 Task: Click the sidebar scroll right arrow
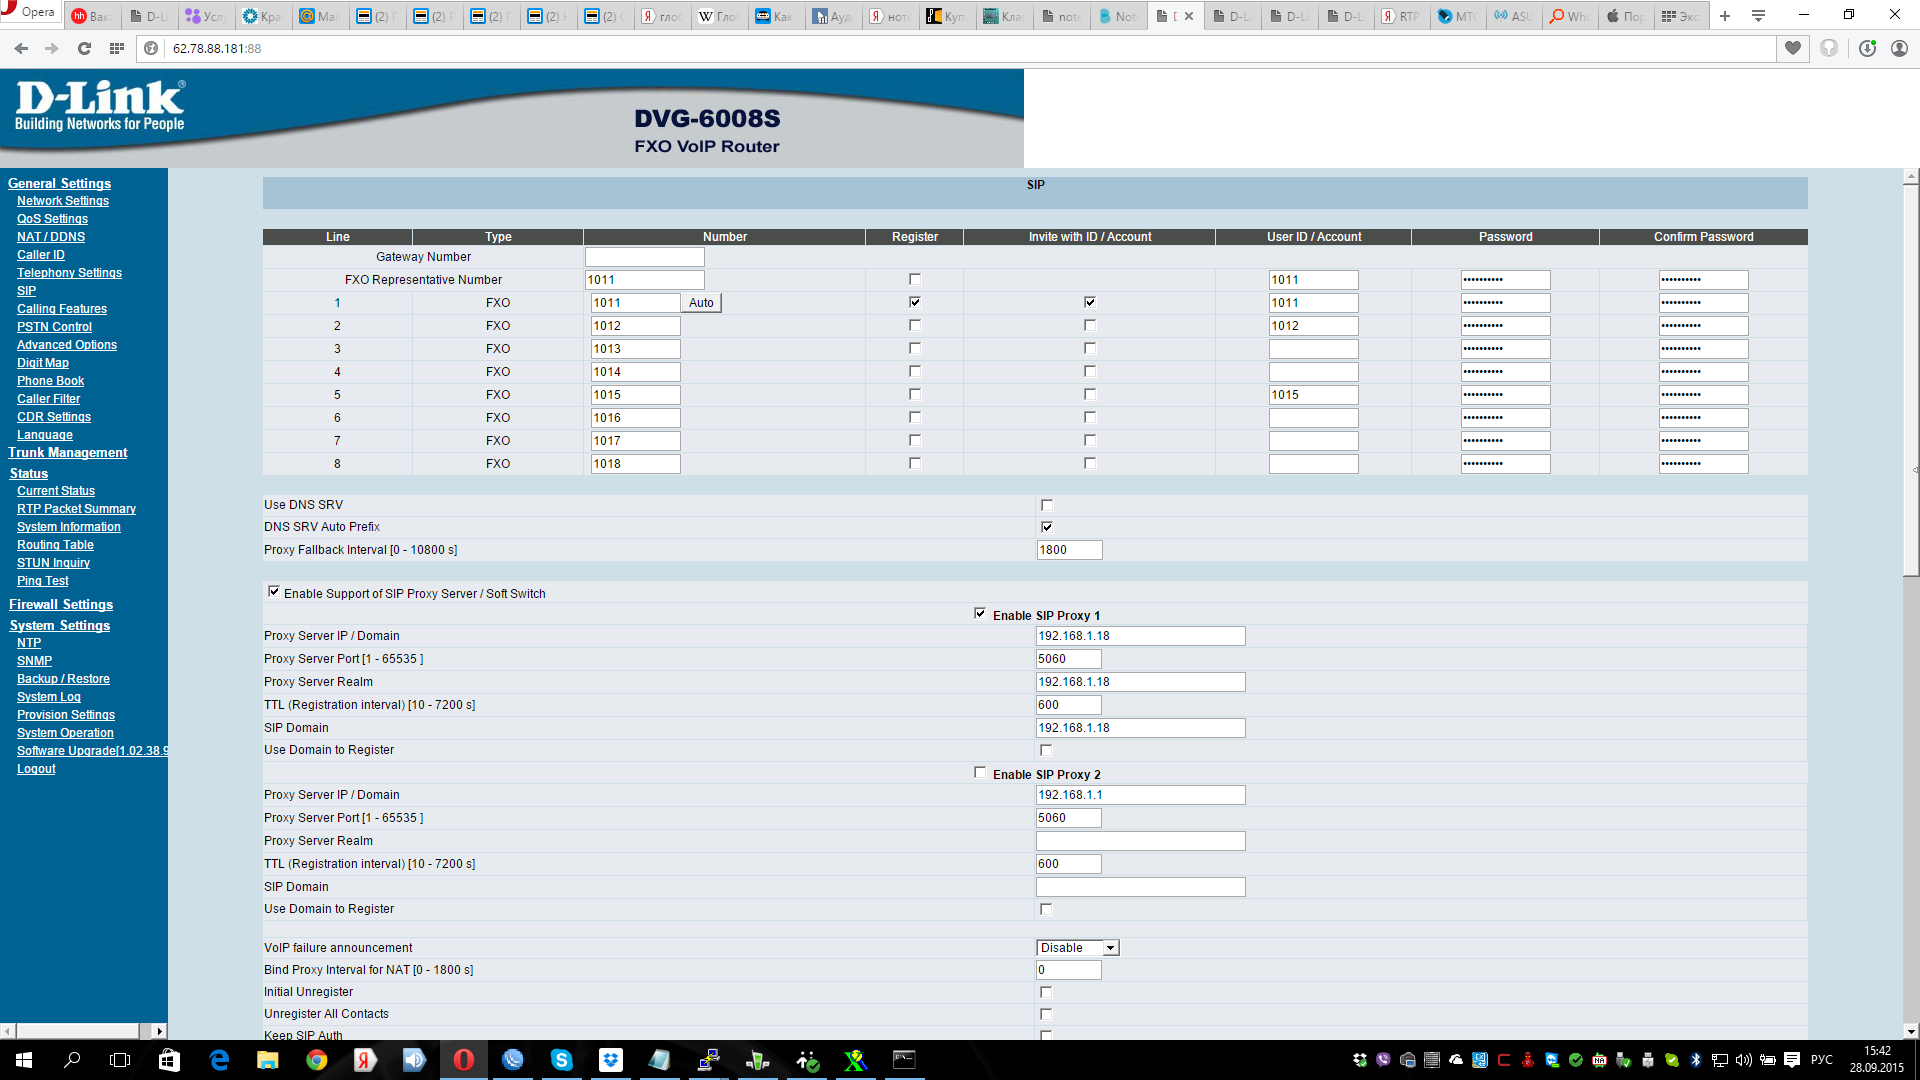(x=158, y=1031)
